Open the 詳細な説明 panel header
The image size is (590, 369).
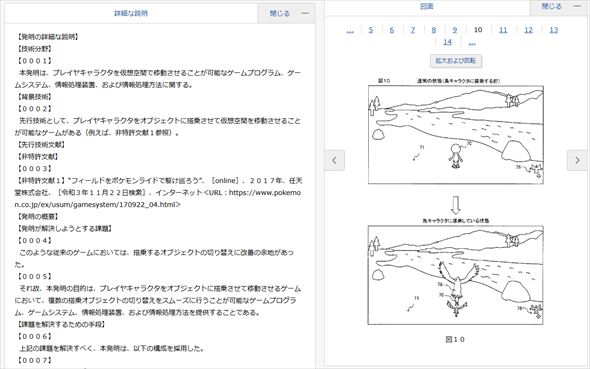pos(131,14)
